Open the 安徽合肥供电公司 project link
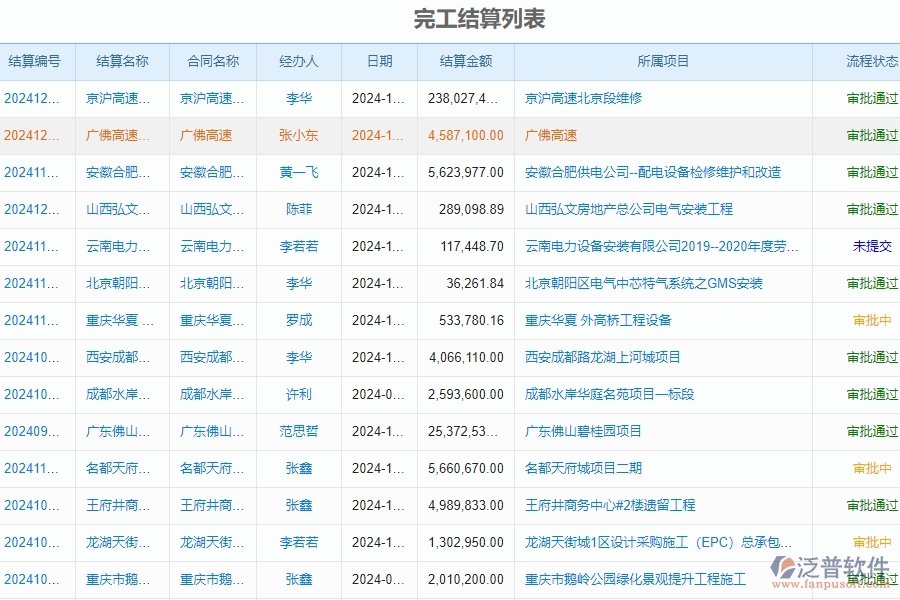The width and height of the screenshot is (900, 600). [653, 172]
